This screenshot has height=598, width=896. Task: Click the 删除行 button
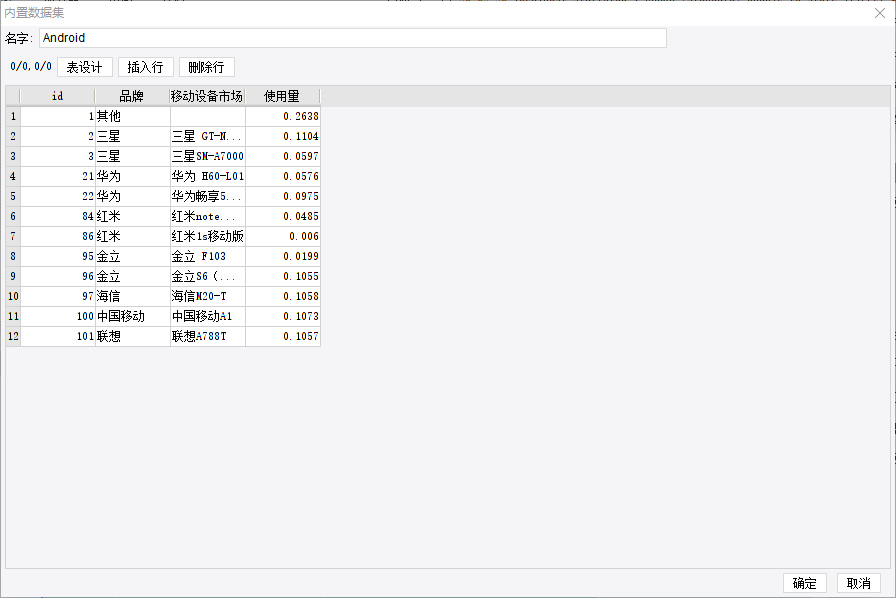point(206,67)
